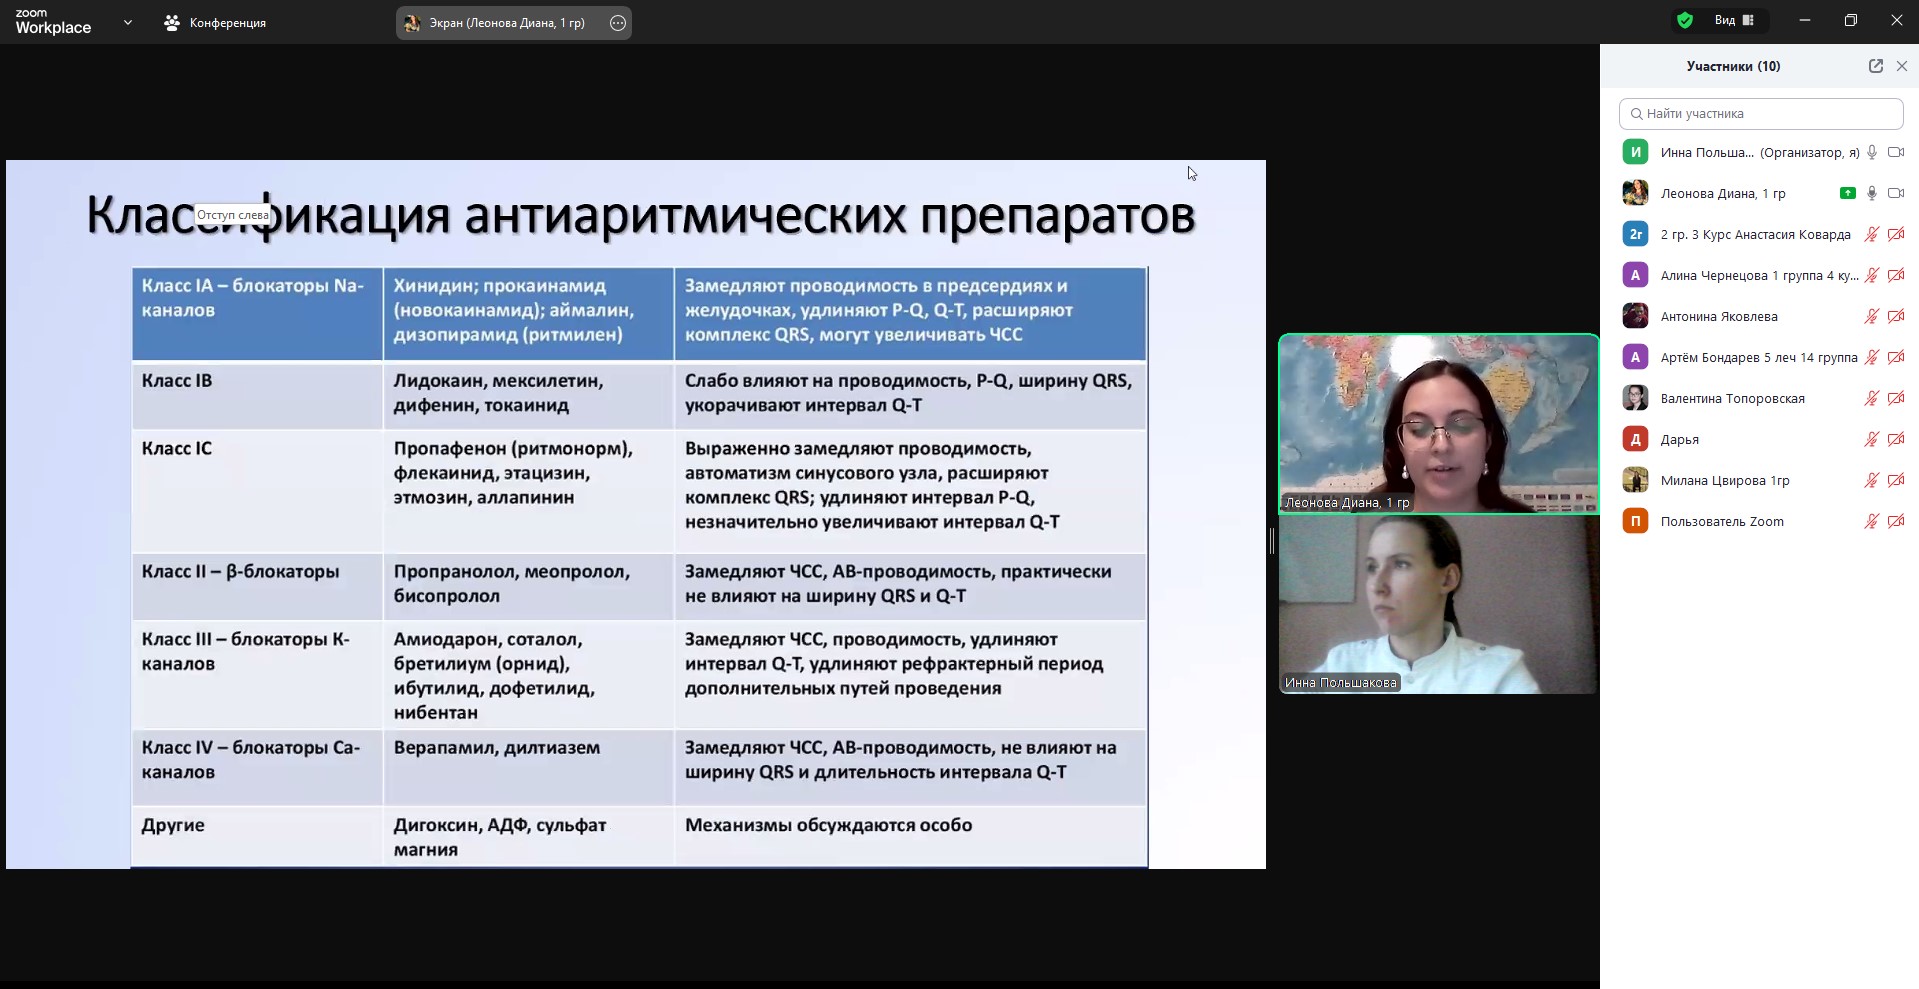The width and height of the screenshot is (1919, 989).
Task: Select participant Артём Бондарев in list
Action: pos(1758,357)
